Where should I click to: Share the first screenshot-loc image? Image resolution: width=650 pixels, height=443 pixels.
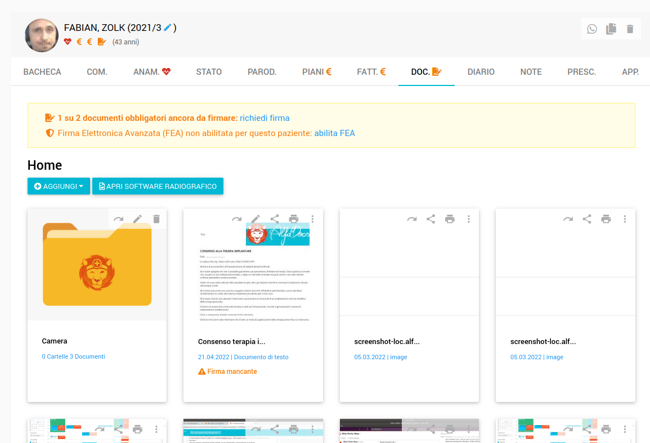(431, 219)
